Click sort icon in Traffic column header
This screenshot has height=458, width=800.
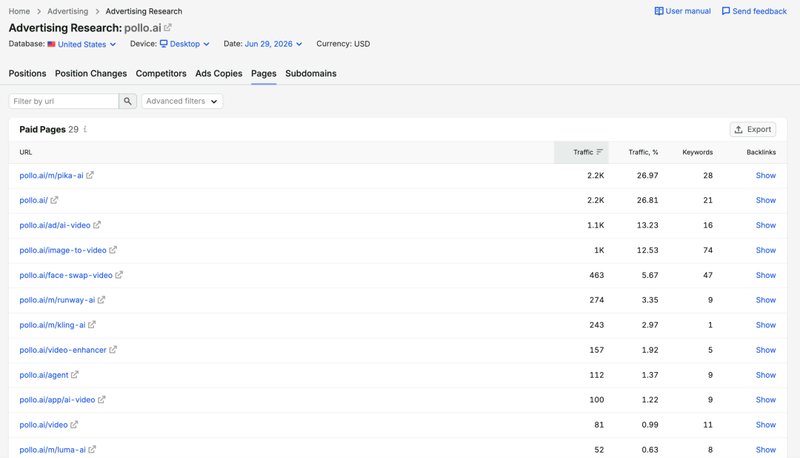click(599, 152)
